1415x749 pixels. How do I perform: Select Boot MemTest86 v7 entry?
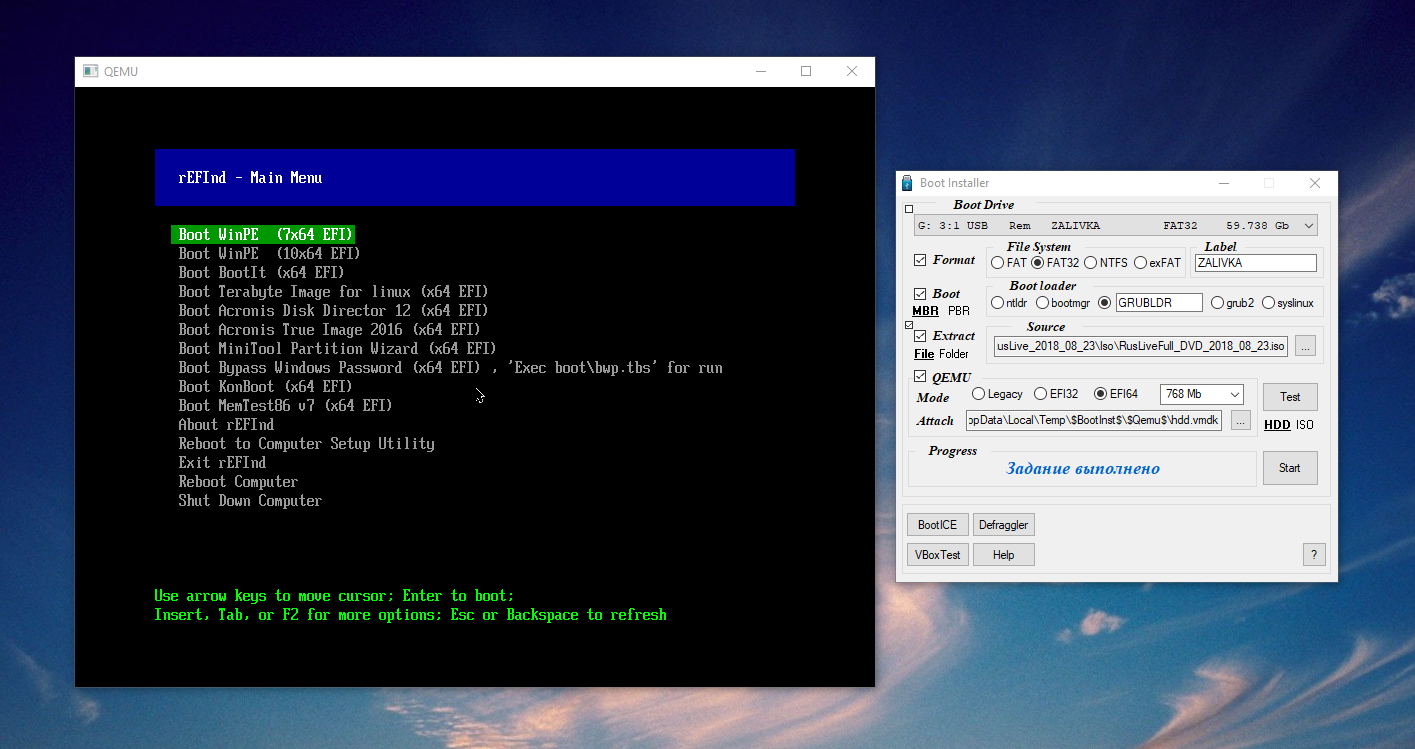(x=285, y=405)
